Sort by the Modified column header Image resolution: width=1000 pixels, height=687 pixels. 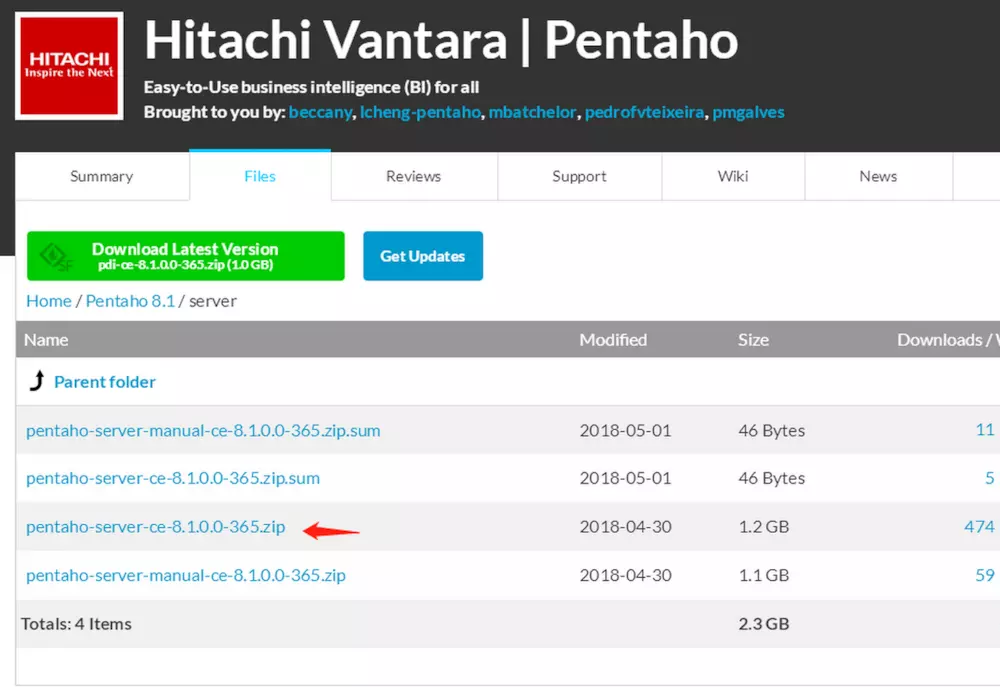614,340
